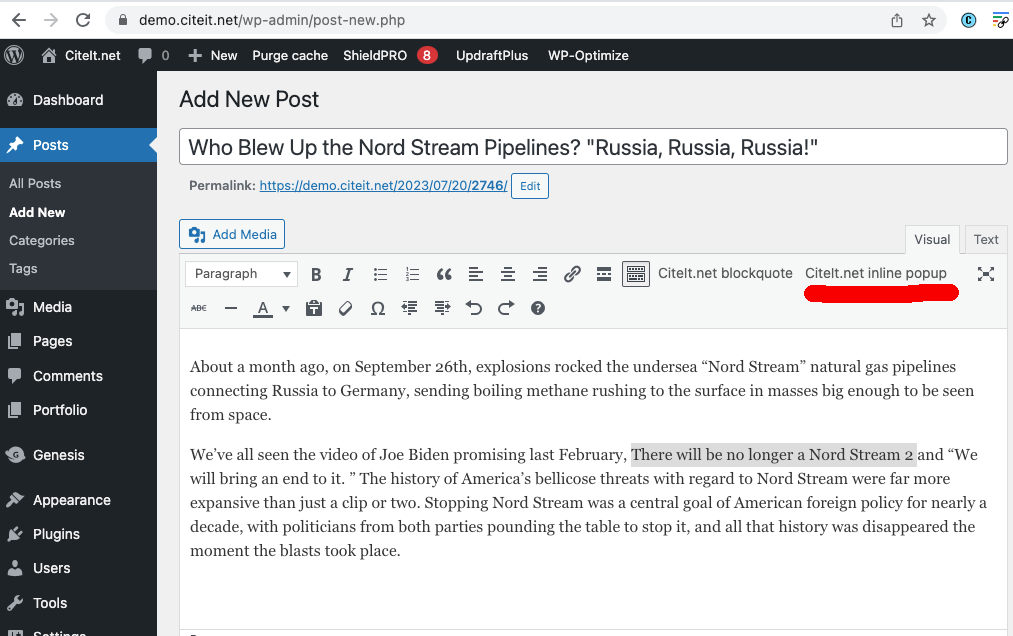Open UpdraftPlus admin bar menu

(x=492, y=56)
